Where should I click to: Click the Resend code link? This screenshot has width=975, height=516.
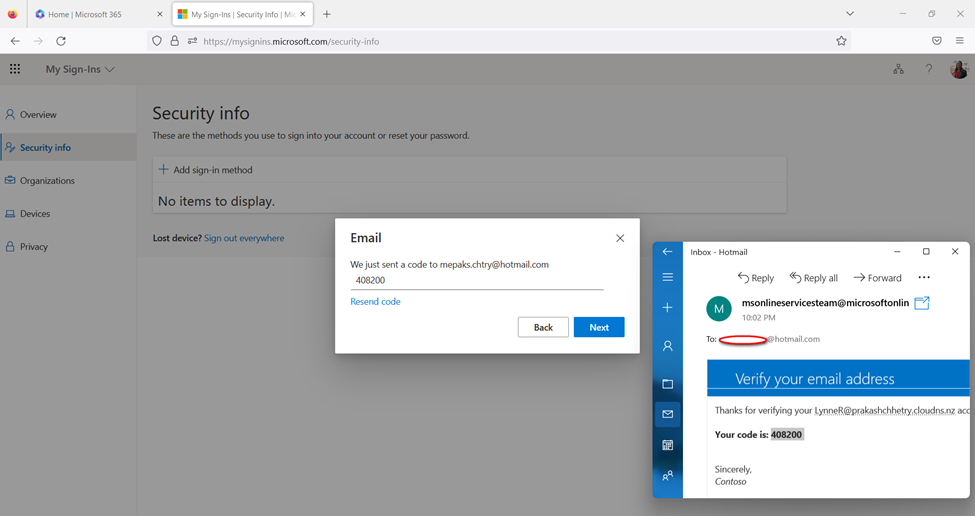tap(375, 302)
